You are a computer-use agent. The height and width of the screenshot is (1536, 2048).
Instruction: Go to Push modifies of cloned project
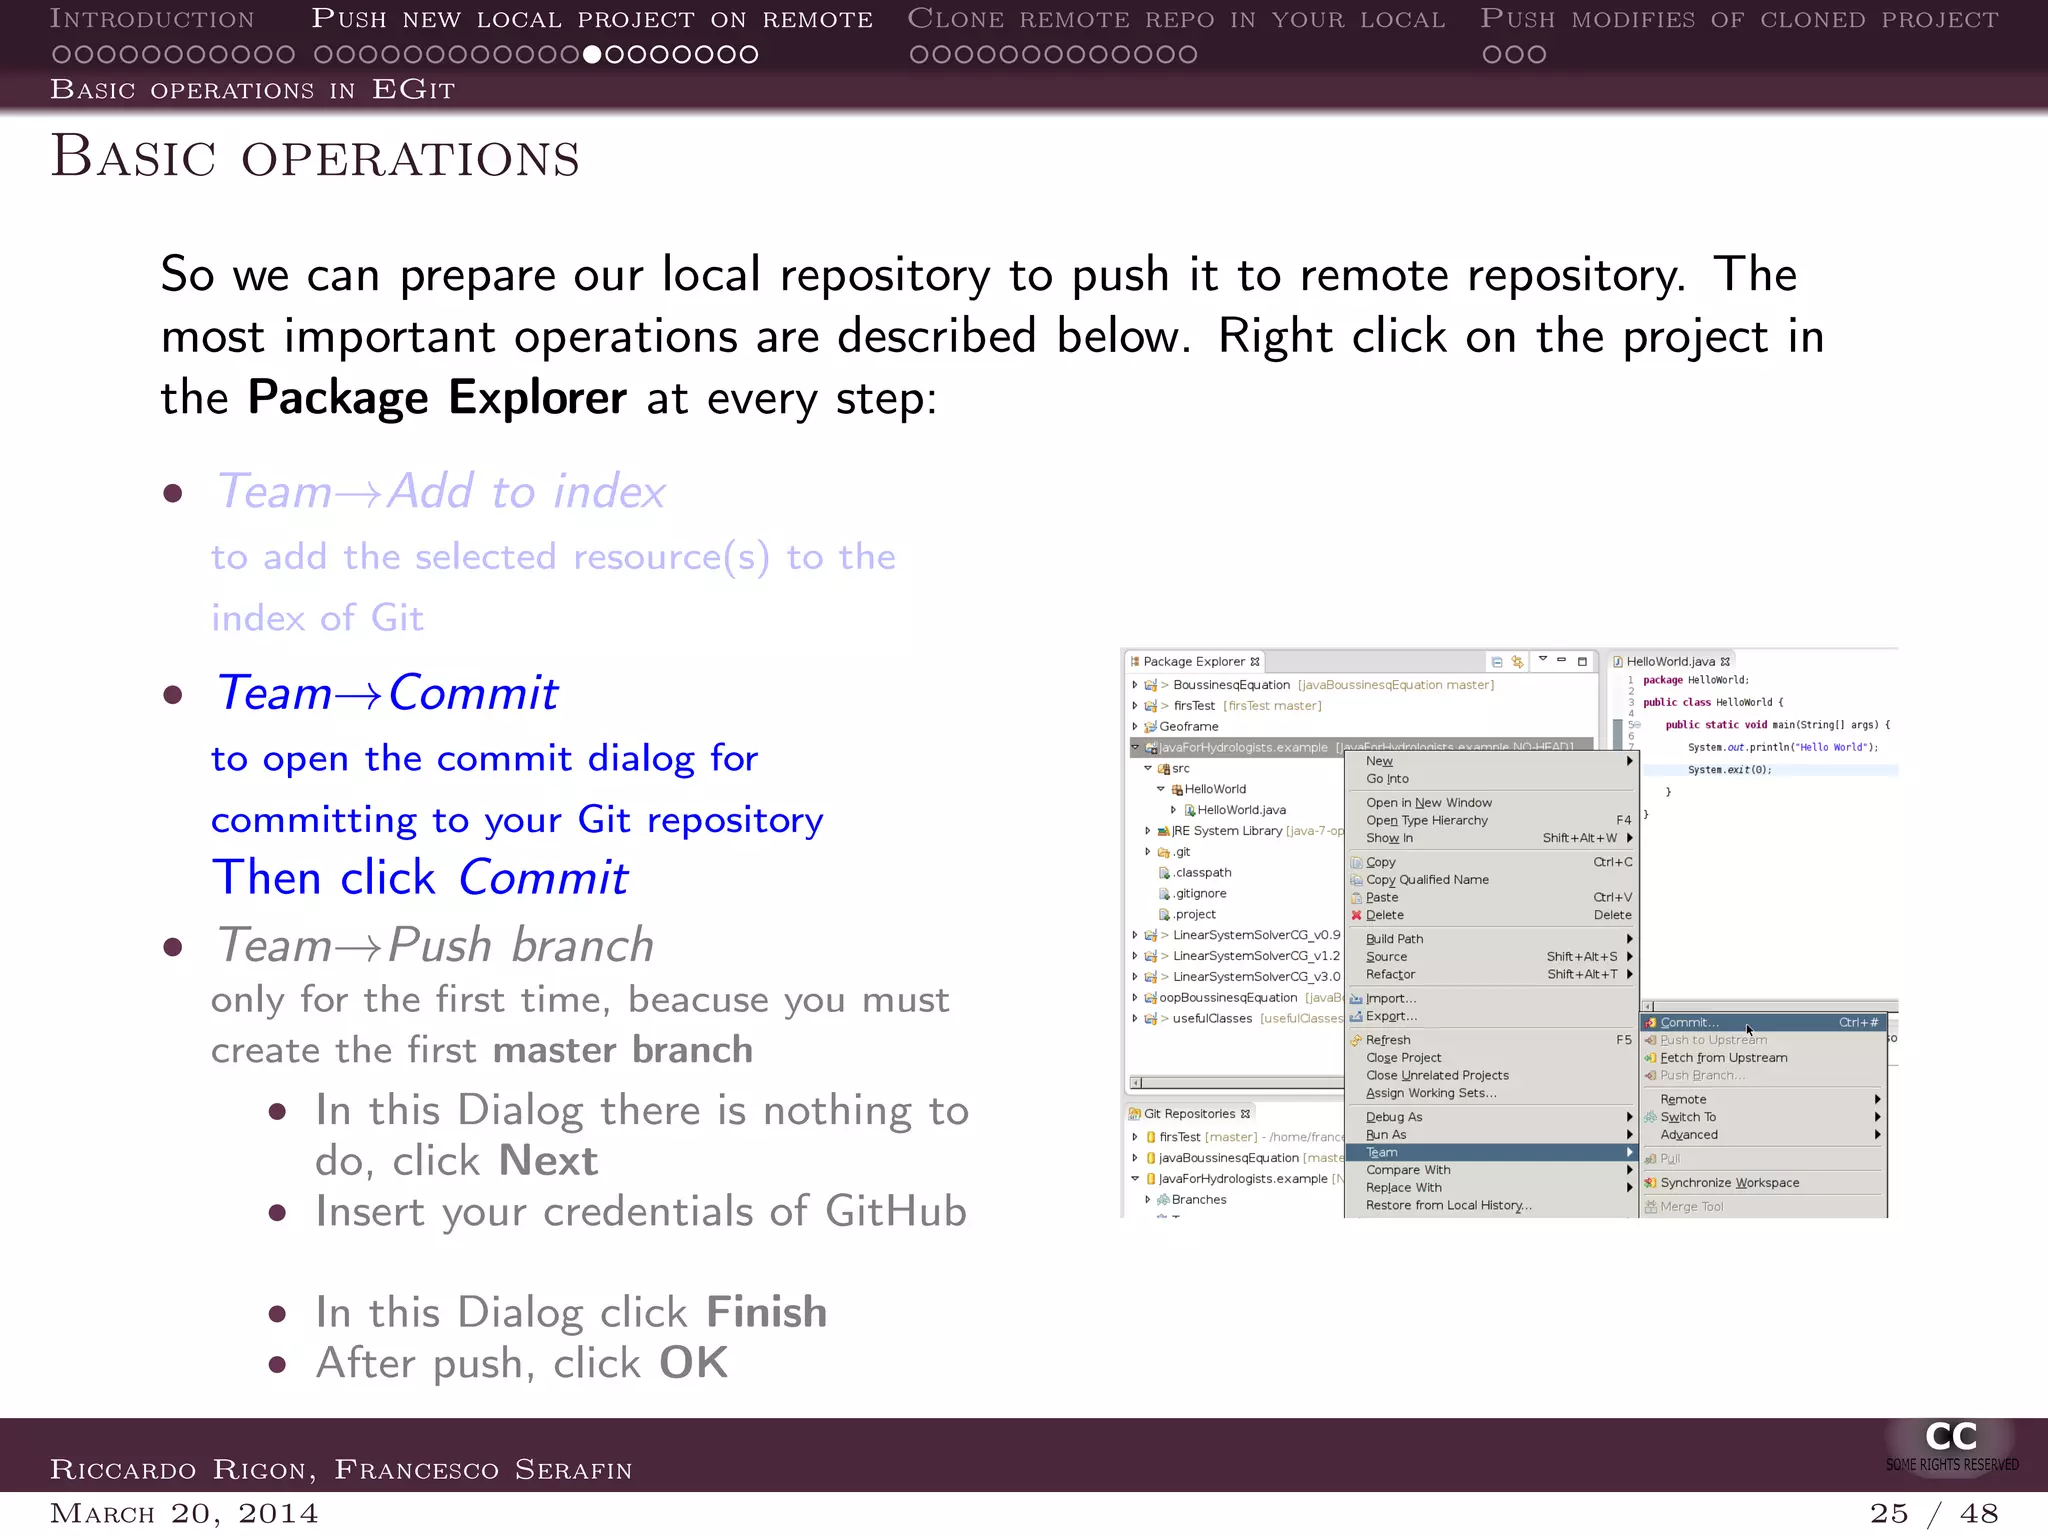coord(1740,19)
